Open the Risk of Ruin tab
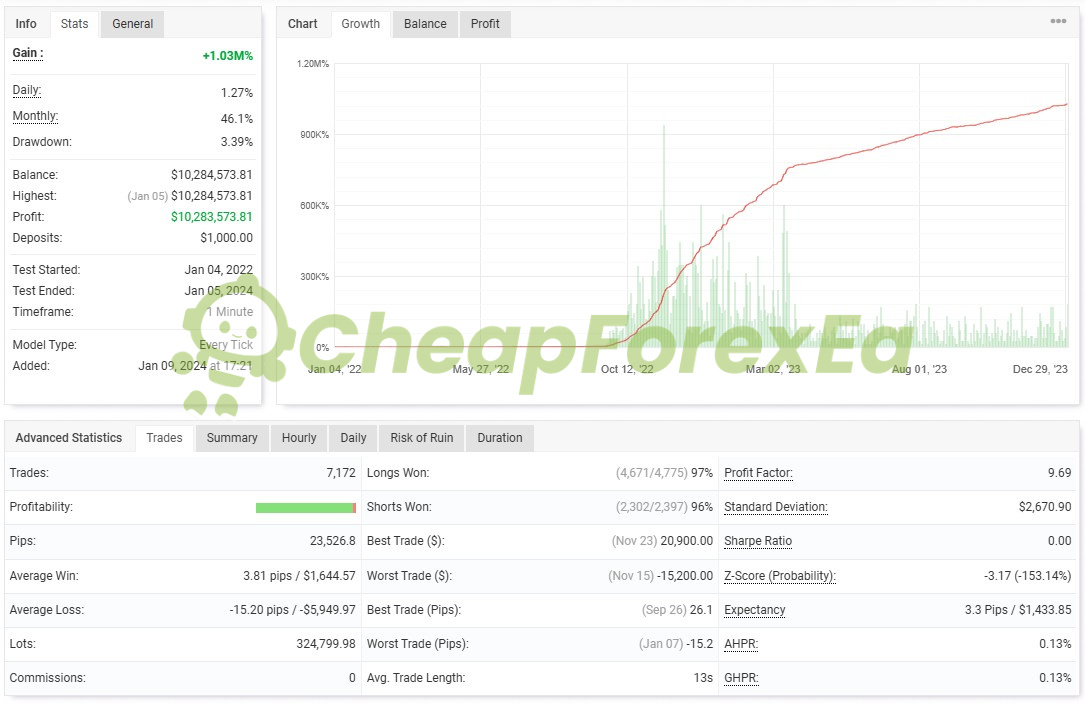This screenshot has width=1085, height=705. point(421,438)
